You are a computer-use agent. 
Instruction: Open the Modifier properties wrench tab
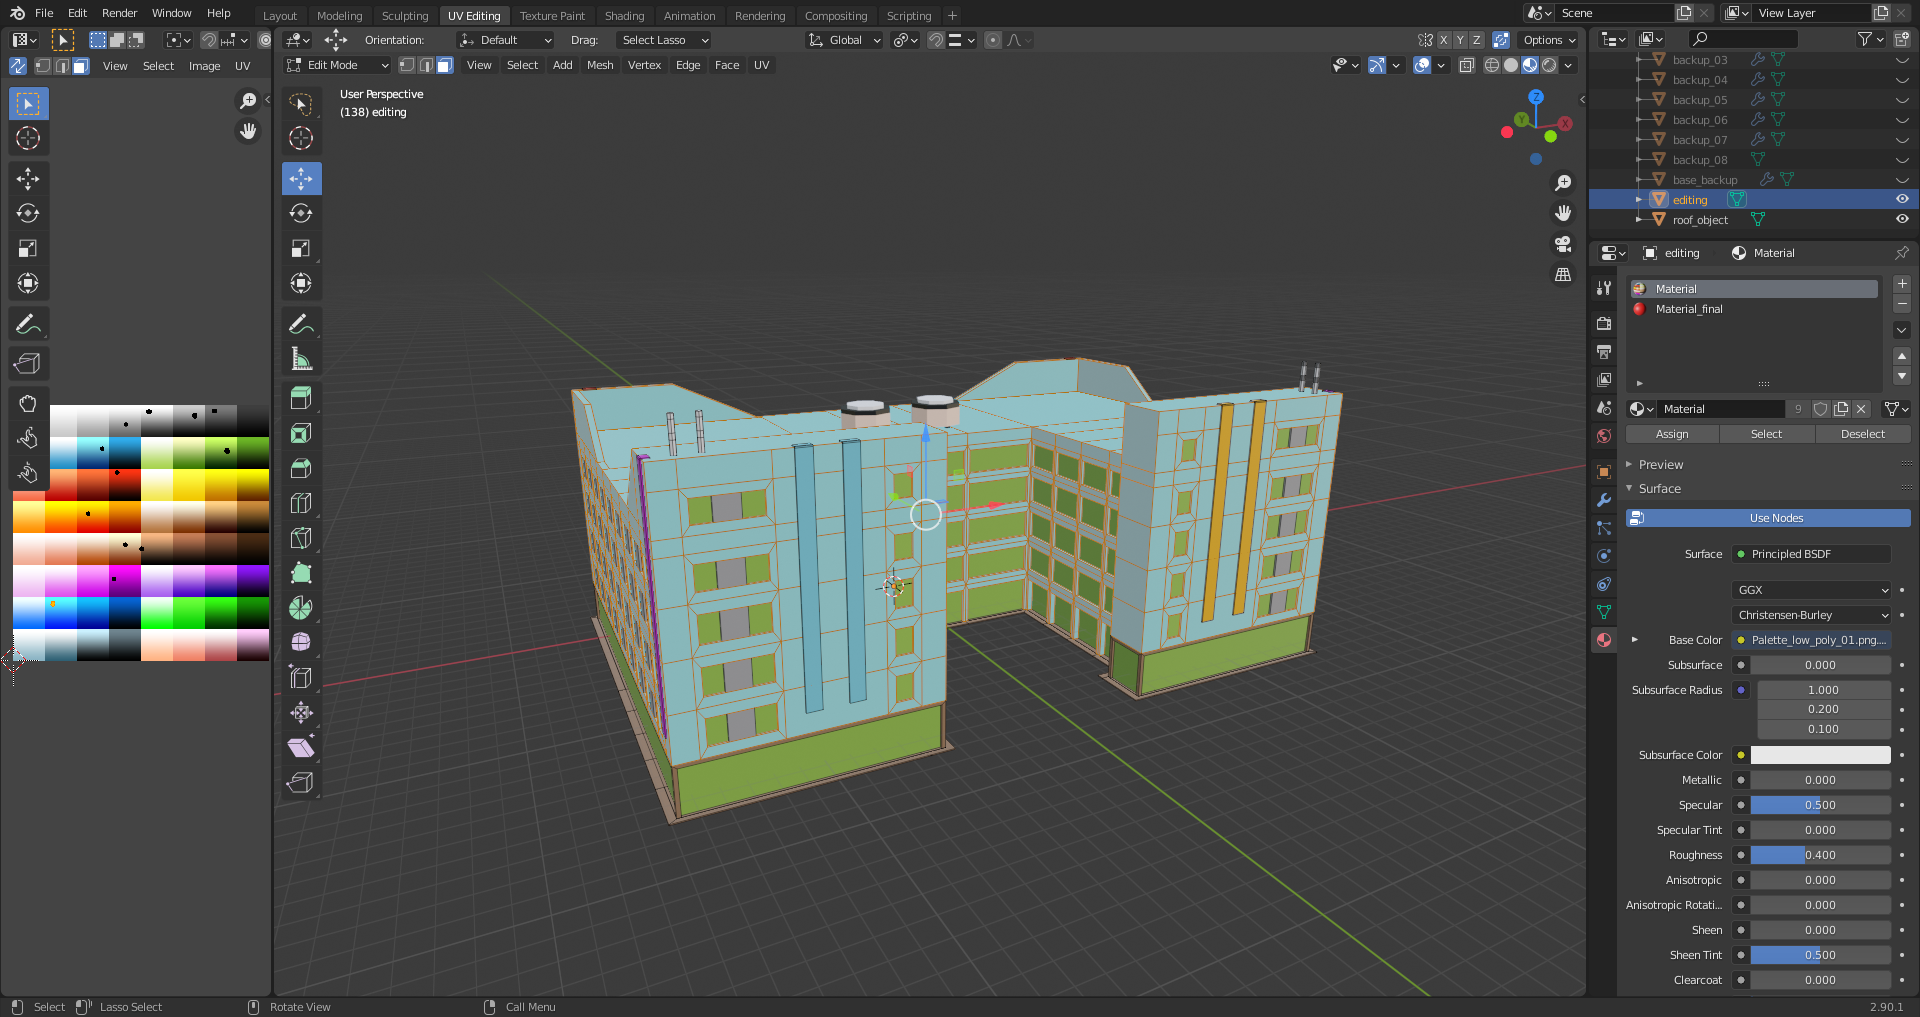point(1604,500)
